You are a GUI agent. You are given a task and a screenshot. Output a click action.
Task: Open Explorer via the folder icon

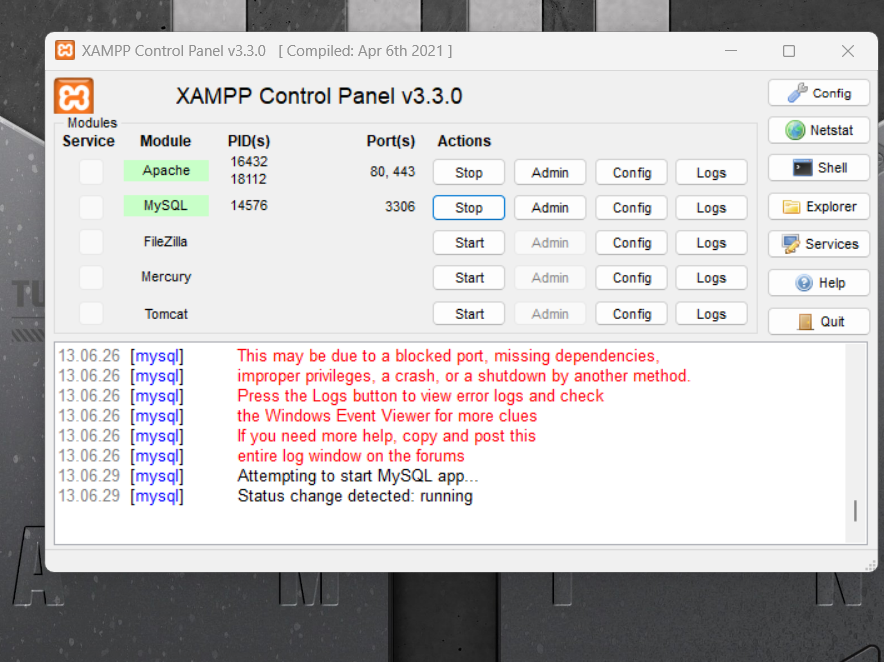click(x=791, y=207)
